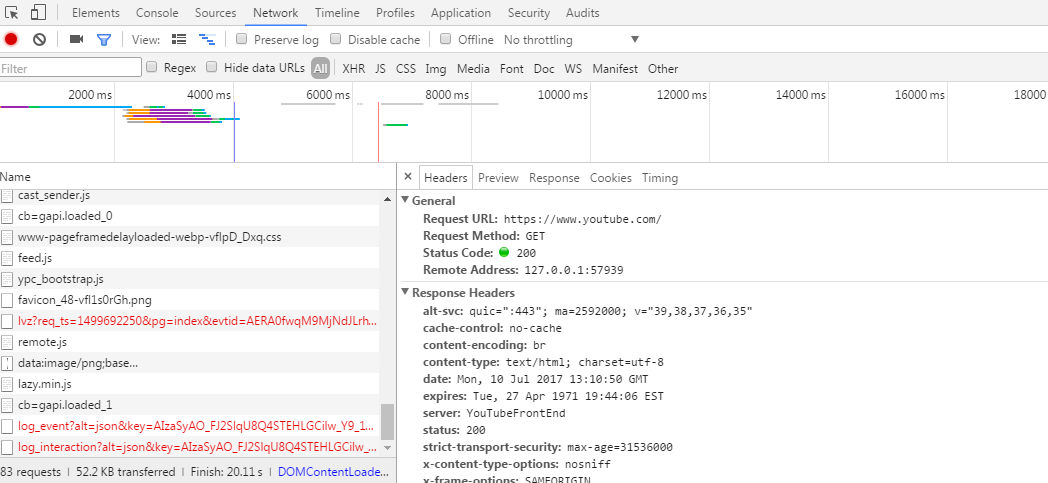This screenshot has height=483, width=1048.
Task: Click the capture screenshots camera icon
Action: (76, 40)
